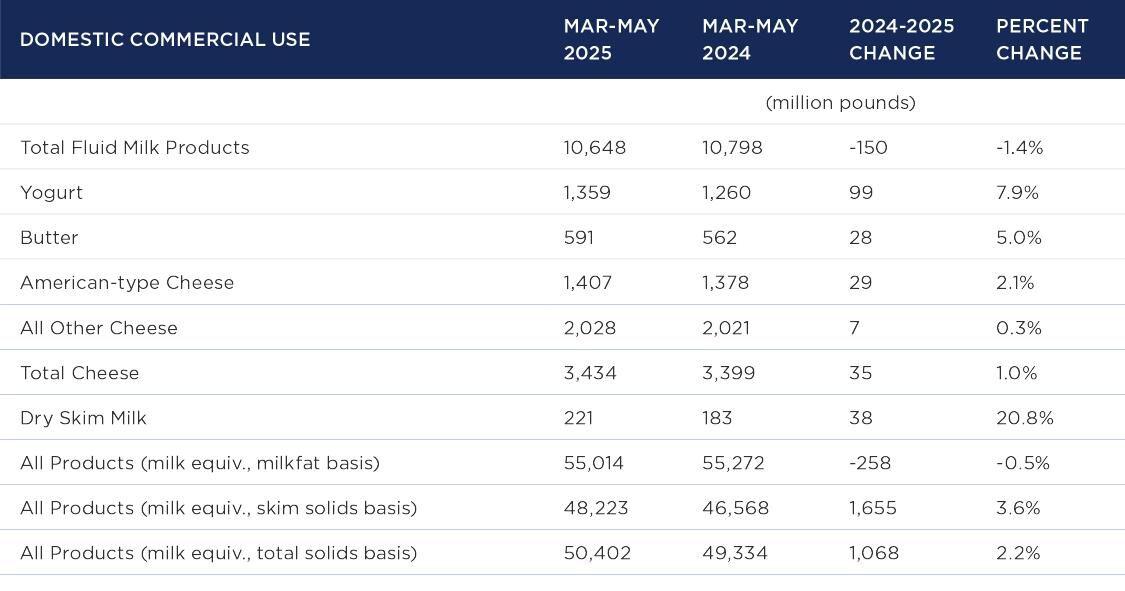Click the American-type Cheese row label
Viewport: 1125px width, 591px height.
point(127,283)
